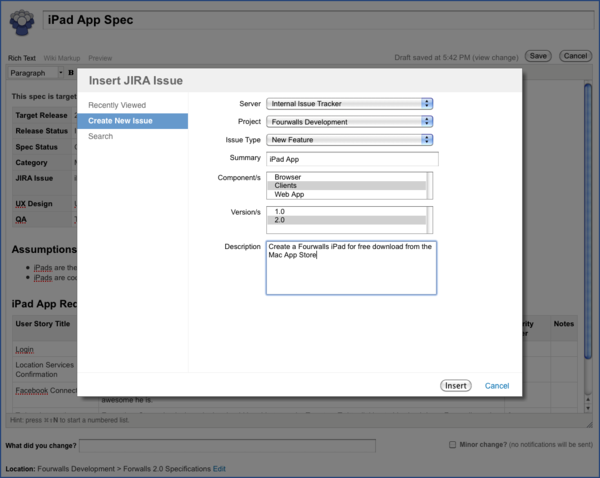Select Create New Issue in sidebar
The width and height of the screenshot is (600, 478).
tap(132, 121)
